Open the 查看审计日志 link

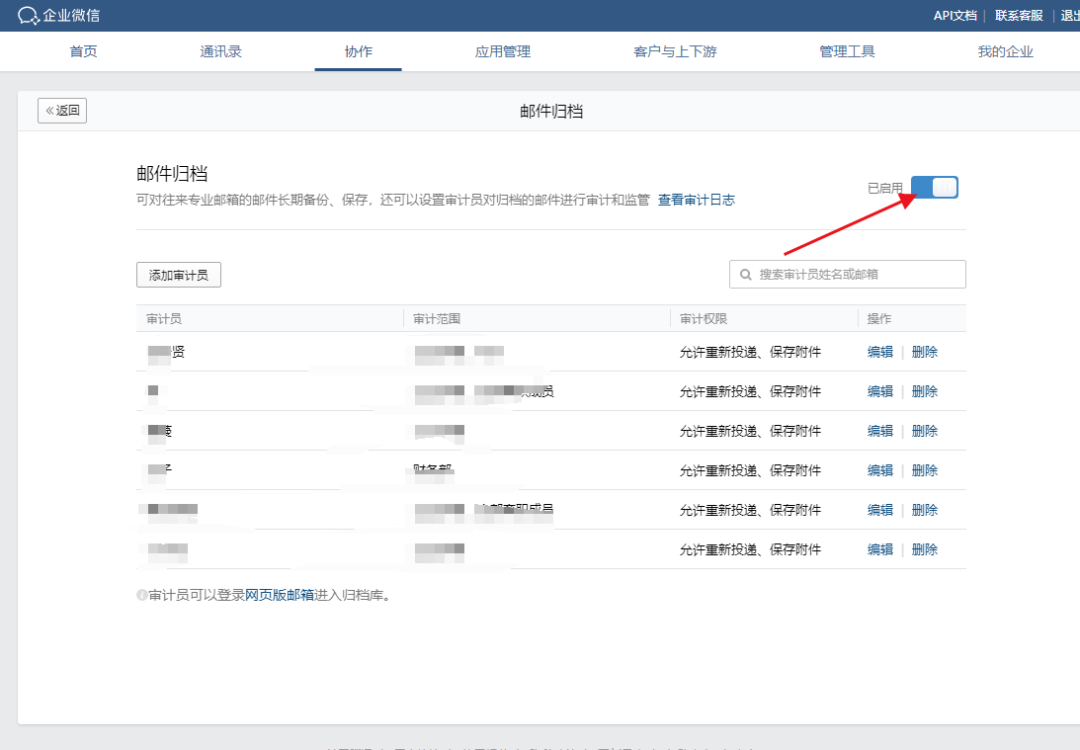(697, 199)
